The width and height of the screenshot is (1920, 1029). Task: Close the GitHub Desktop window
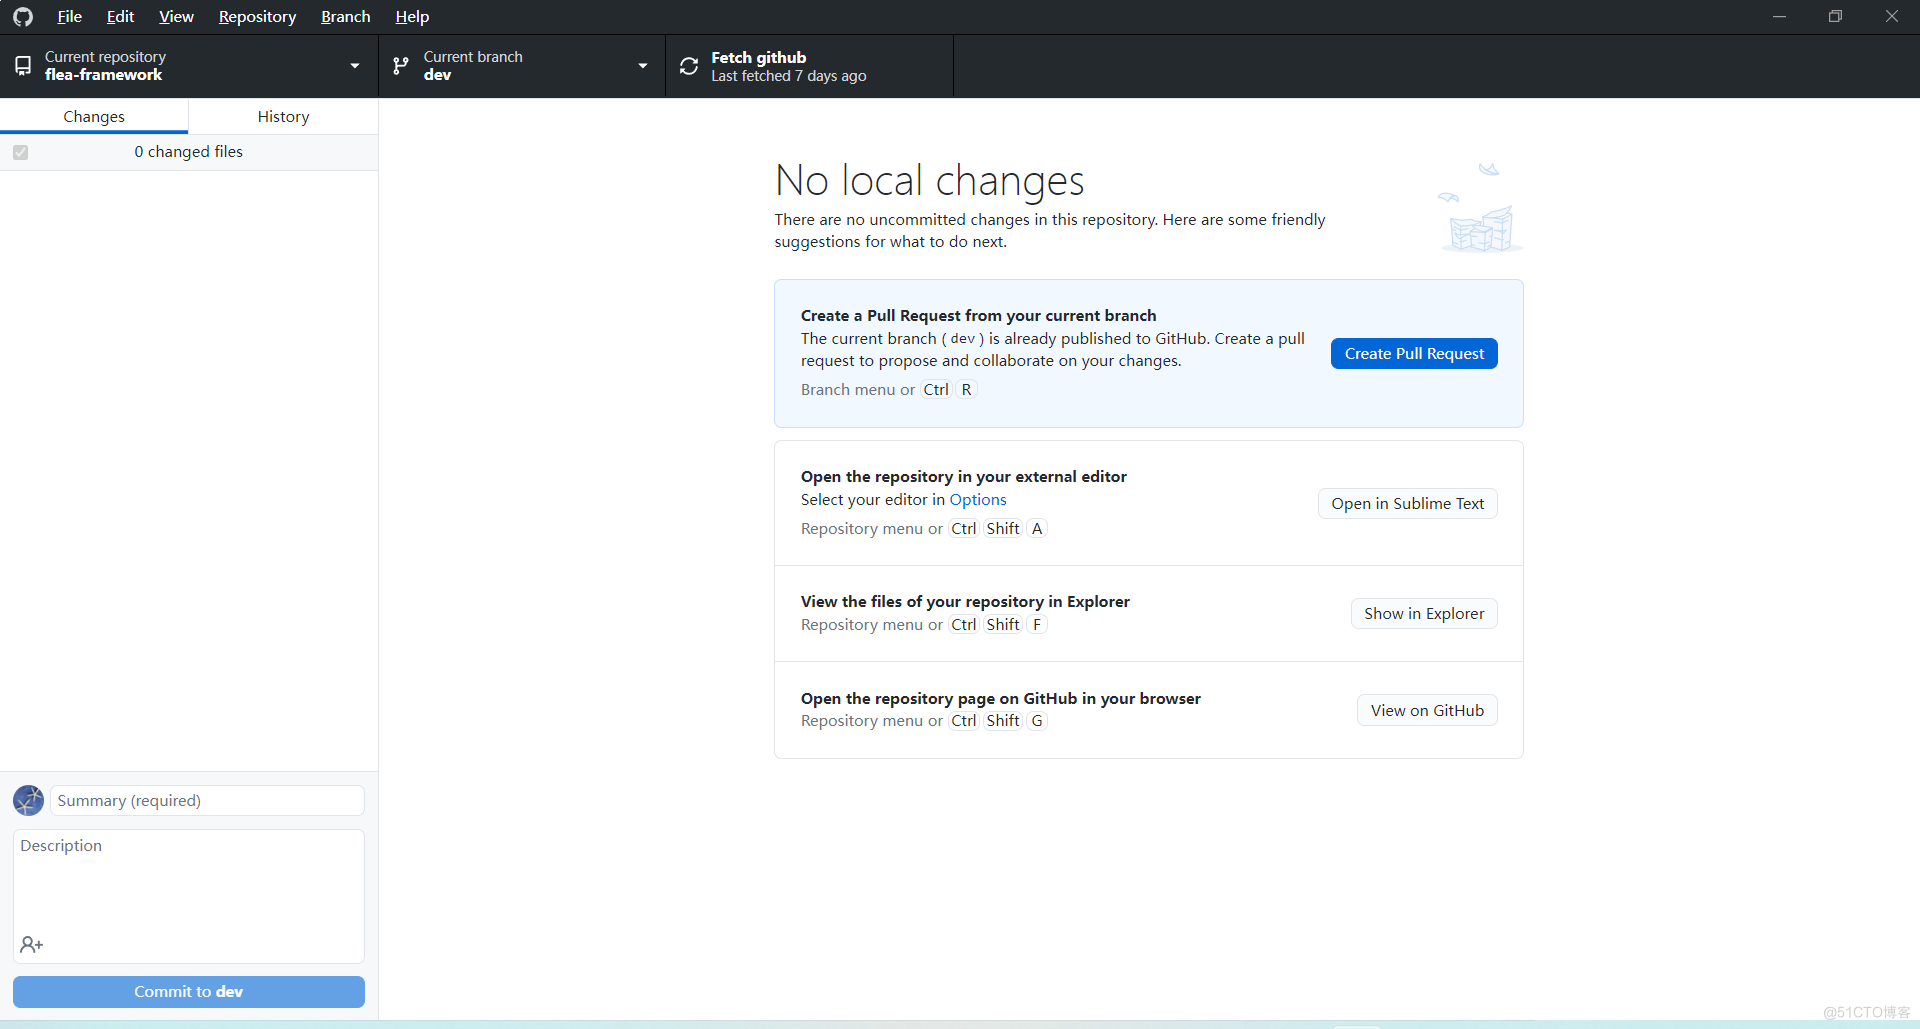coord(1892,17)
